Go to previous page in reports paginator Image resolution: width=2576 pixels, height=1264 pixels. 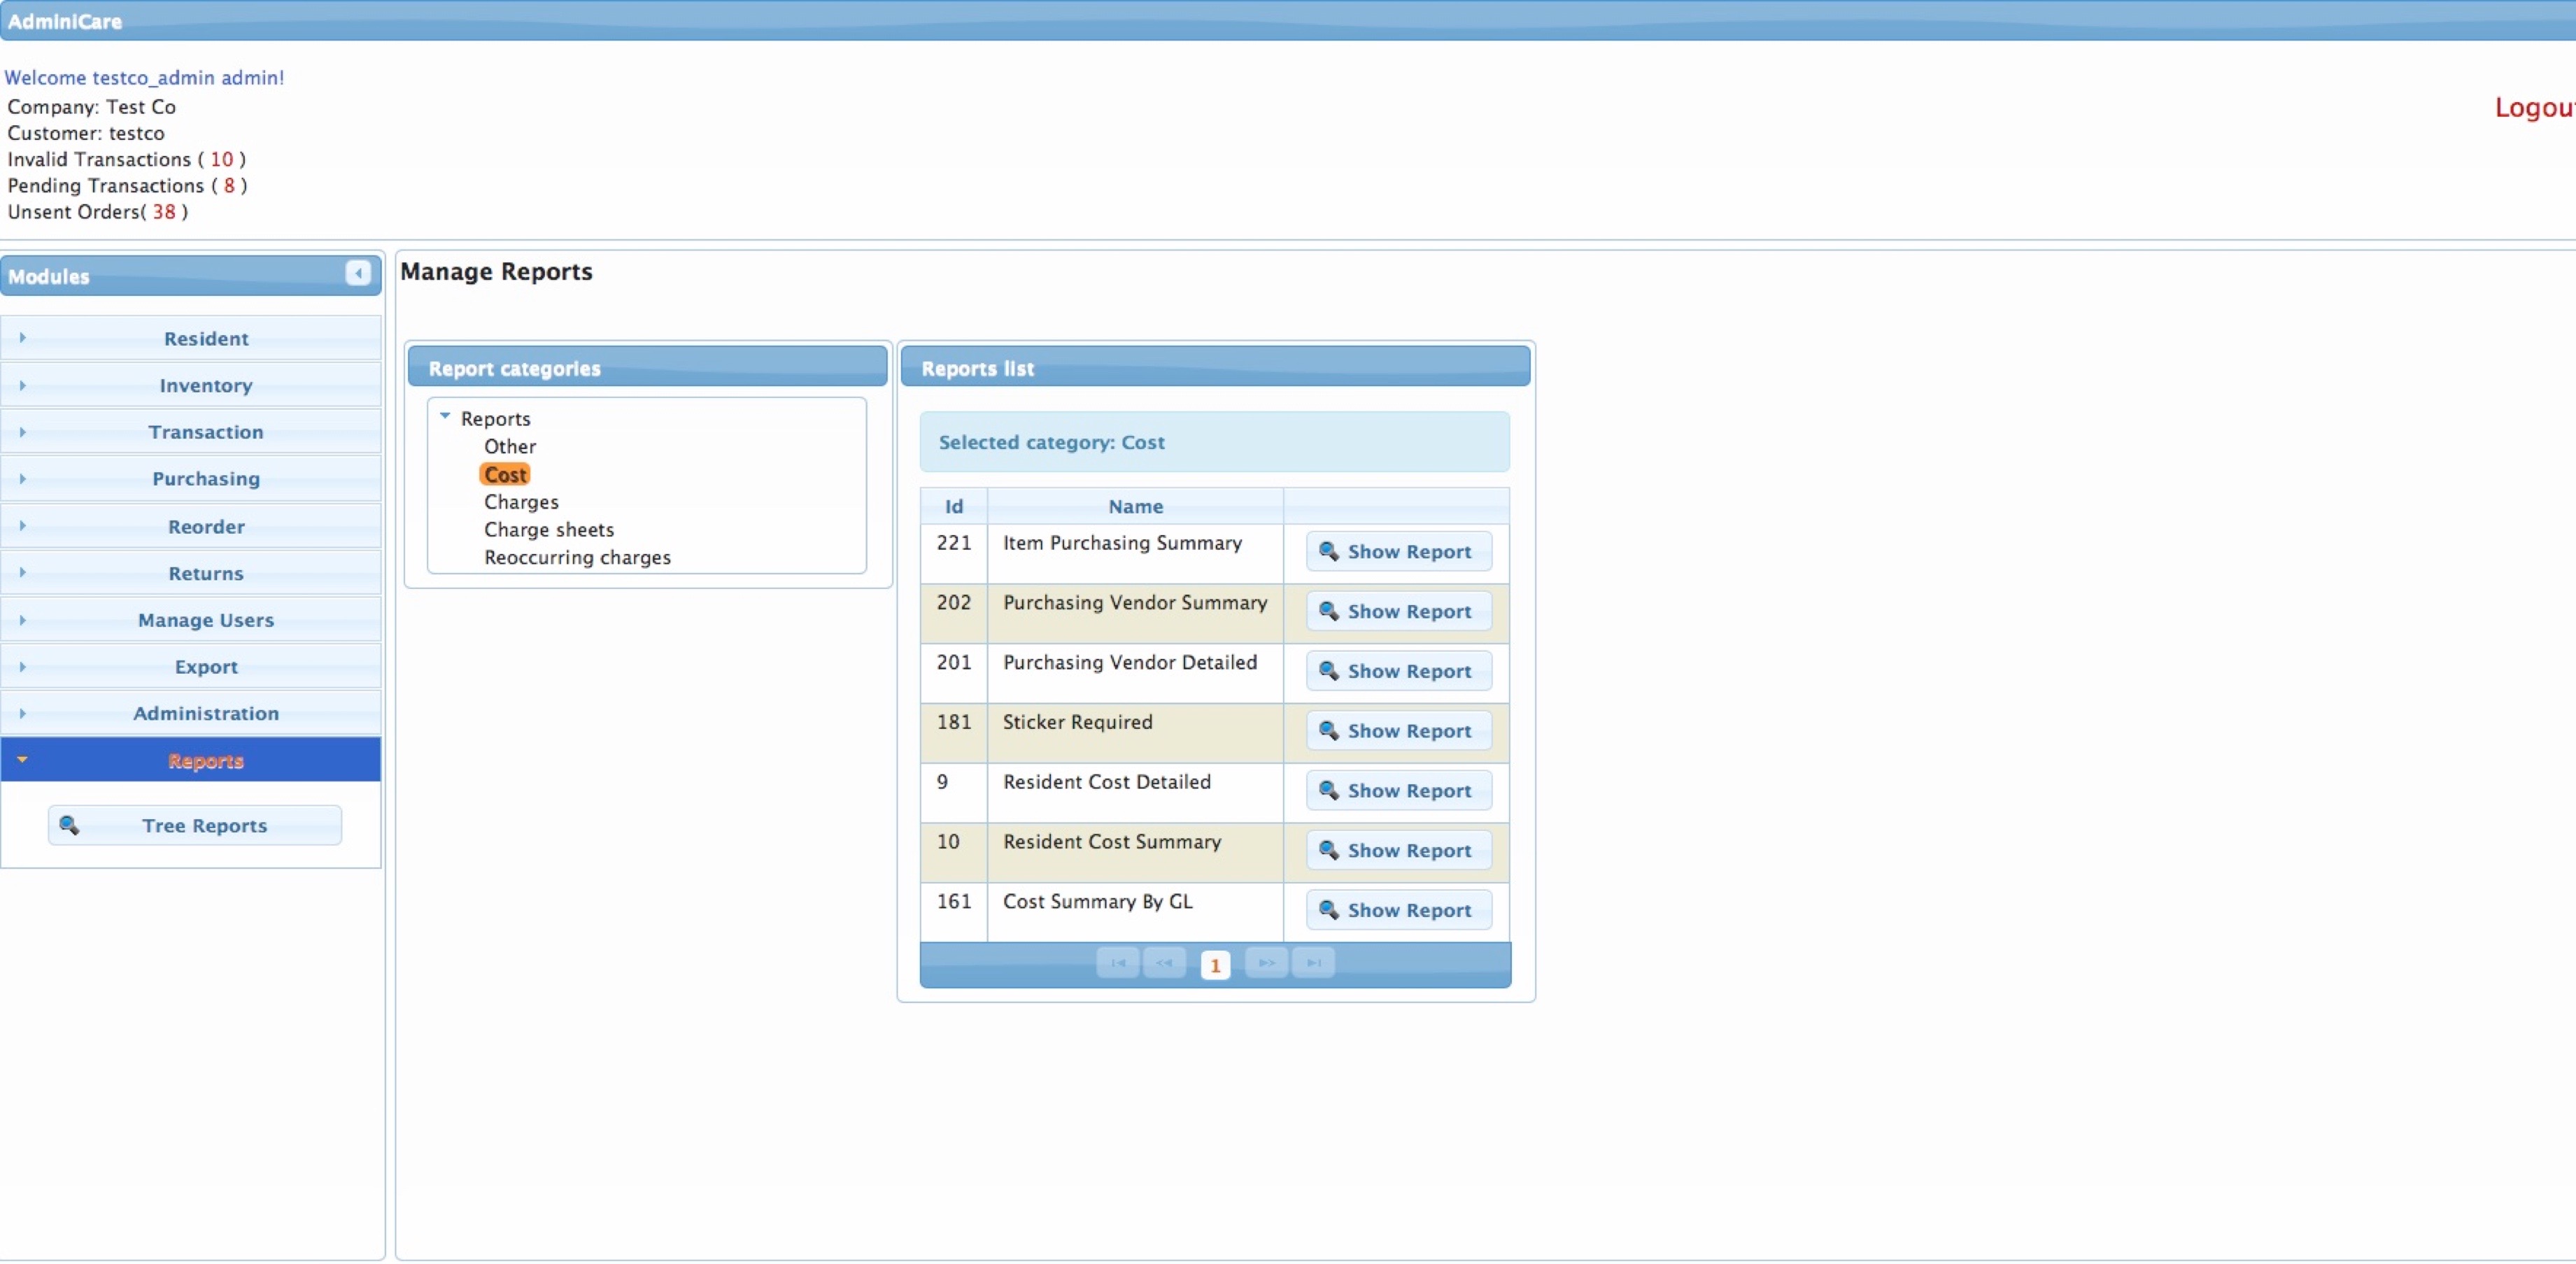(1164, 962)
